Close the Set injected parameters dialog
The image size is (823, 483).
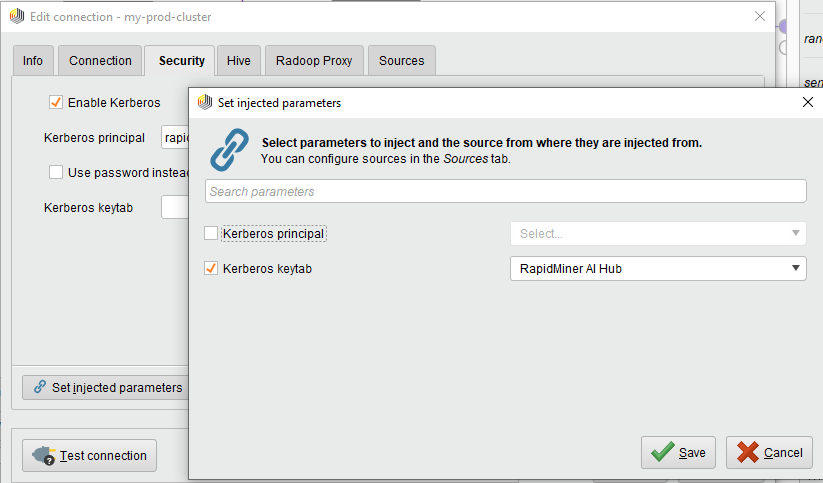pos(808,102)
